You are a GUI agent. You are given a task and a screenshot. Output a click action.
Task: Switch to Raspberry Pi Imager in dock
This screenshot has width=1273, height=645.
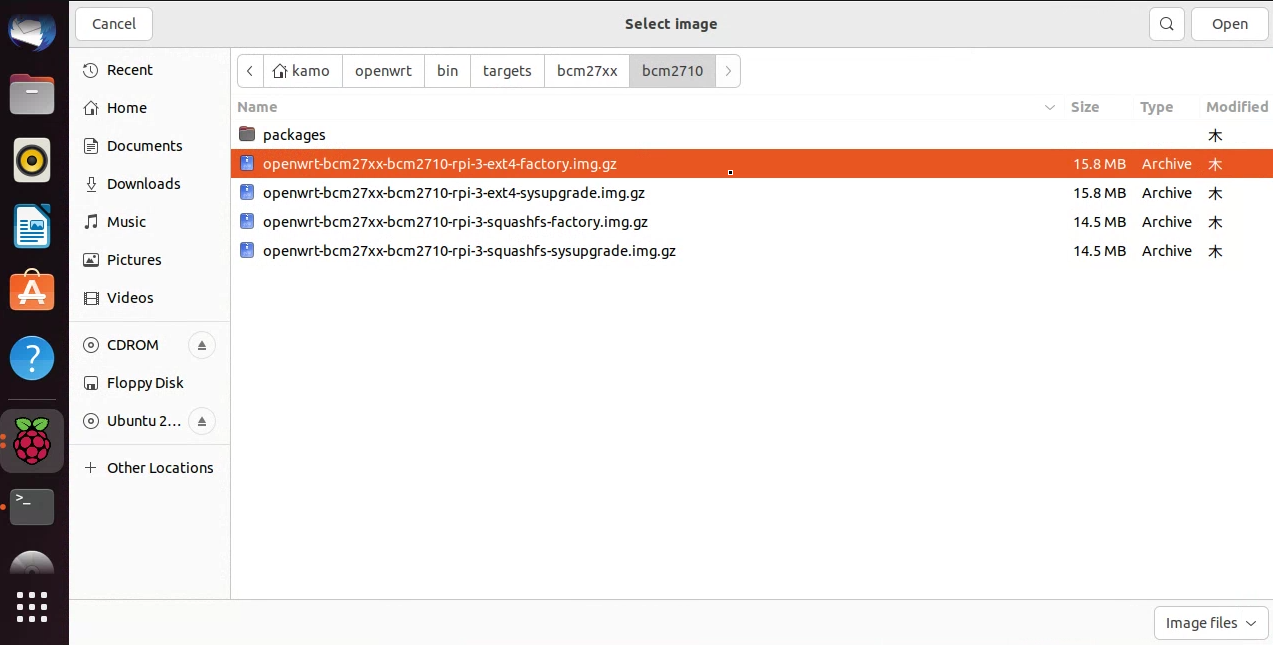tap(32, 441)
